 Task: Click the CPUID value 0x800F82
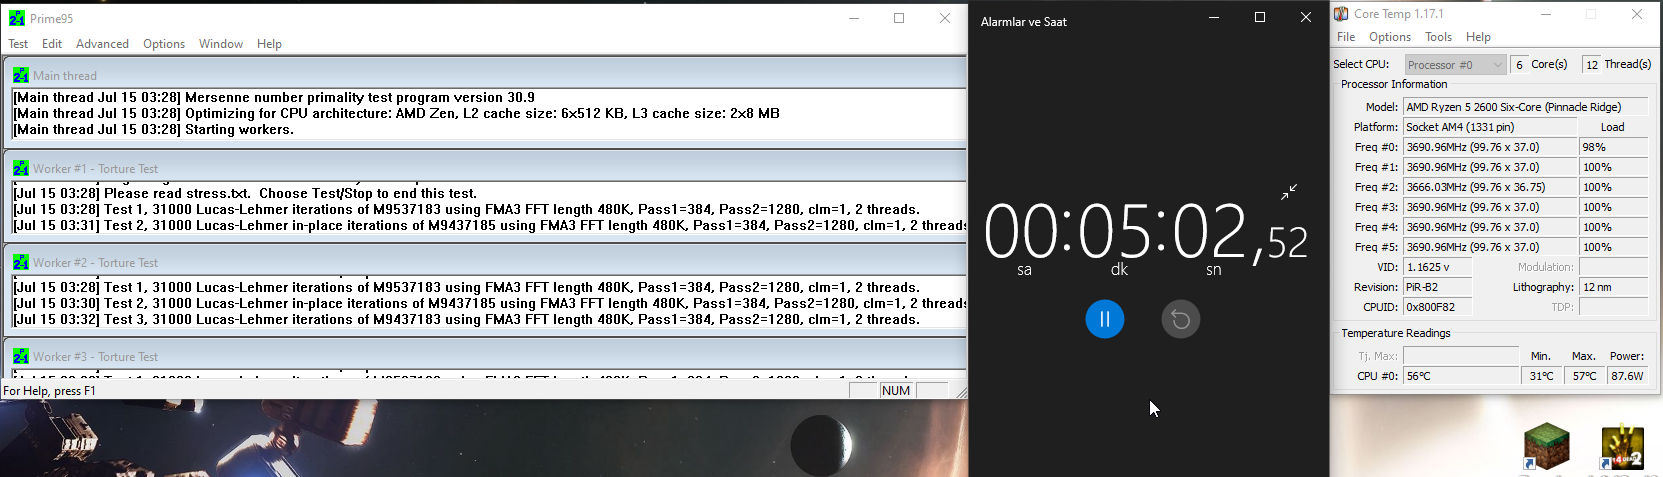[x=1437, y=307]
